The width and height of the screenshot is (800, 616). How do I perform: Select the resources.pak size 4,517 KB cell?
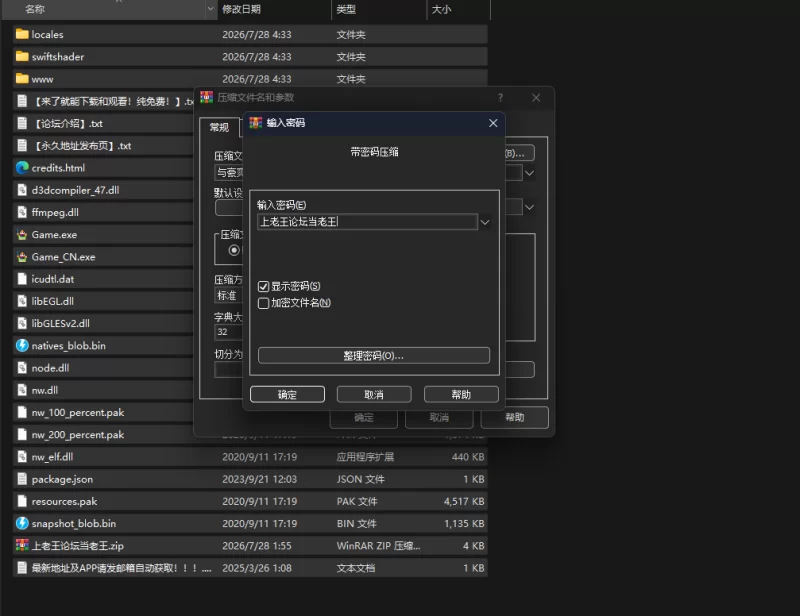click(464, 501)
